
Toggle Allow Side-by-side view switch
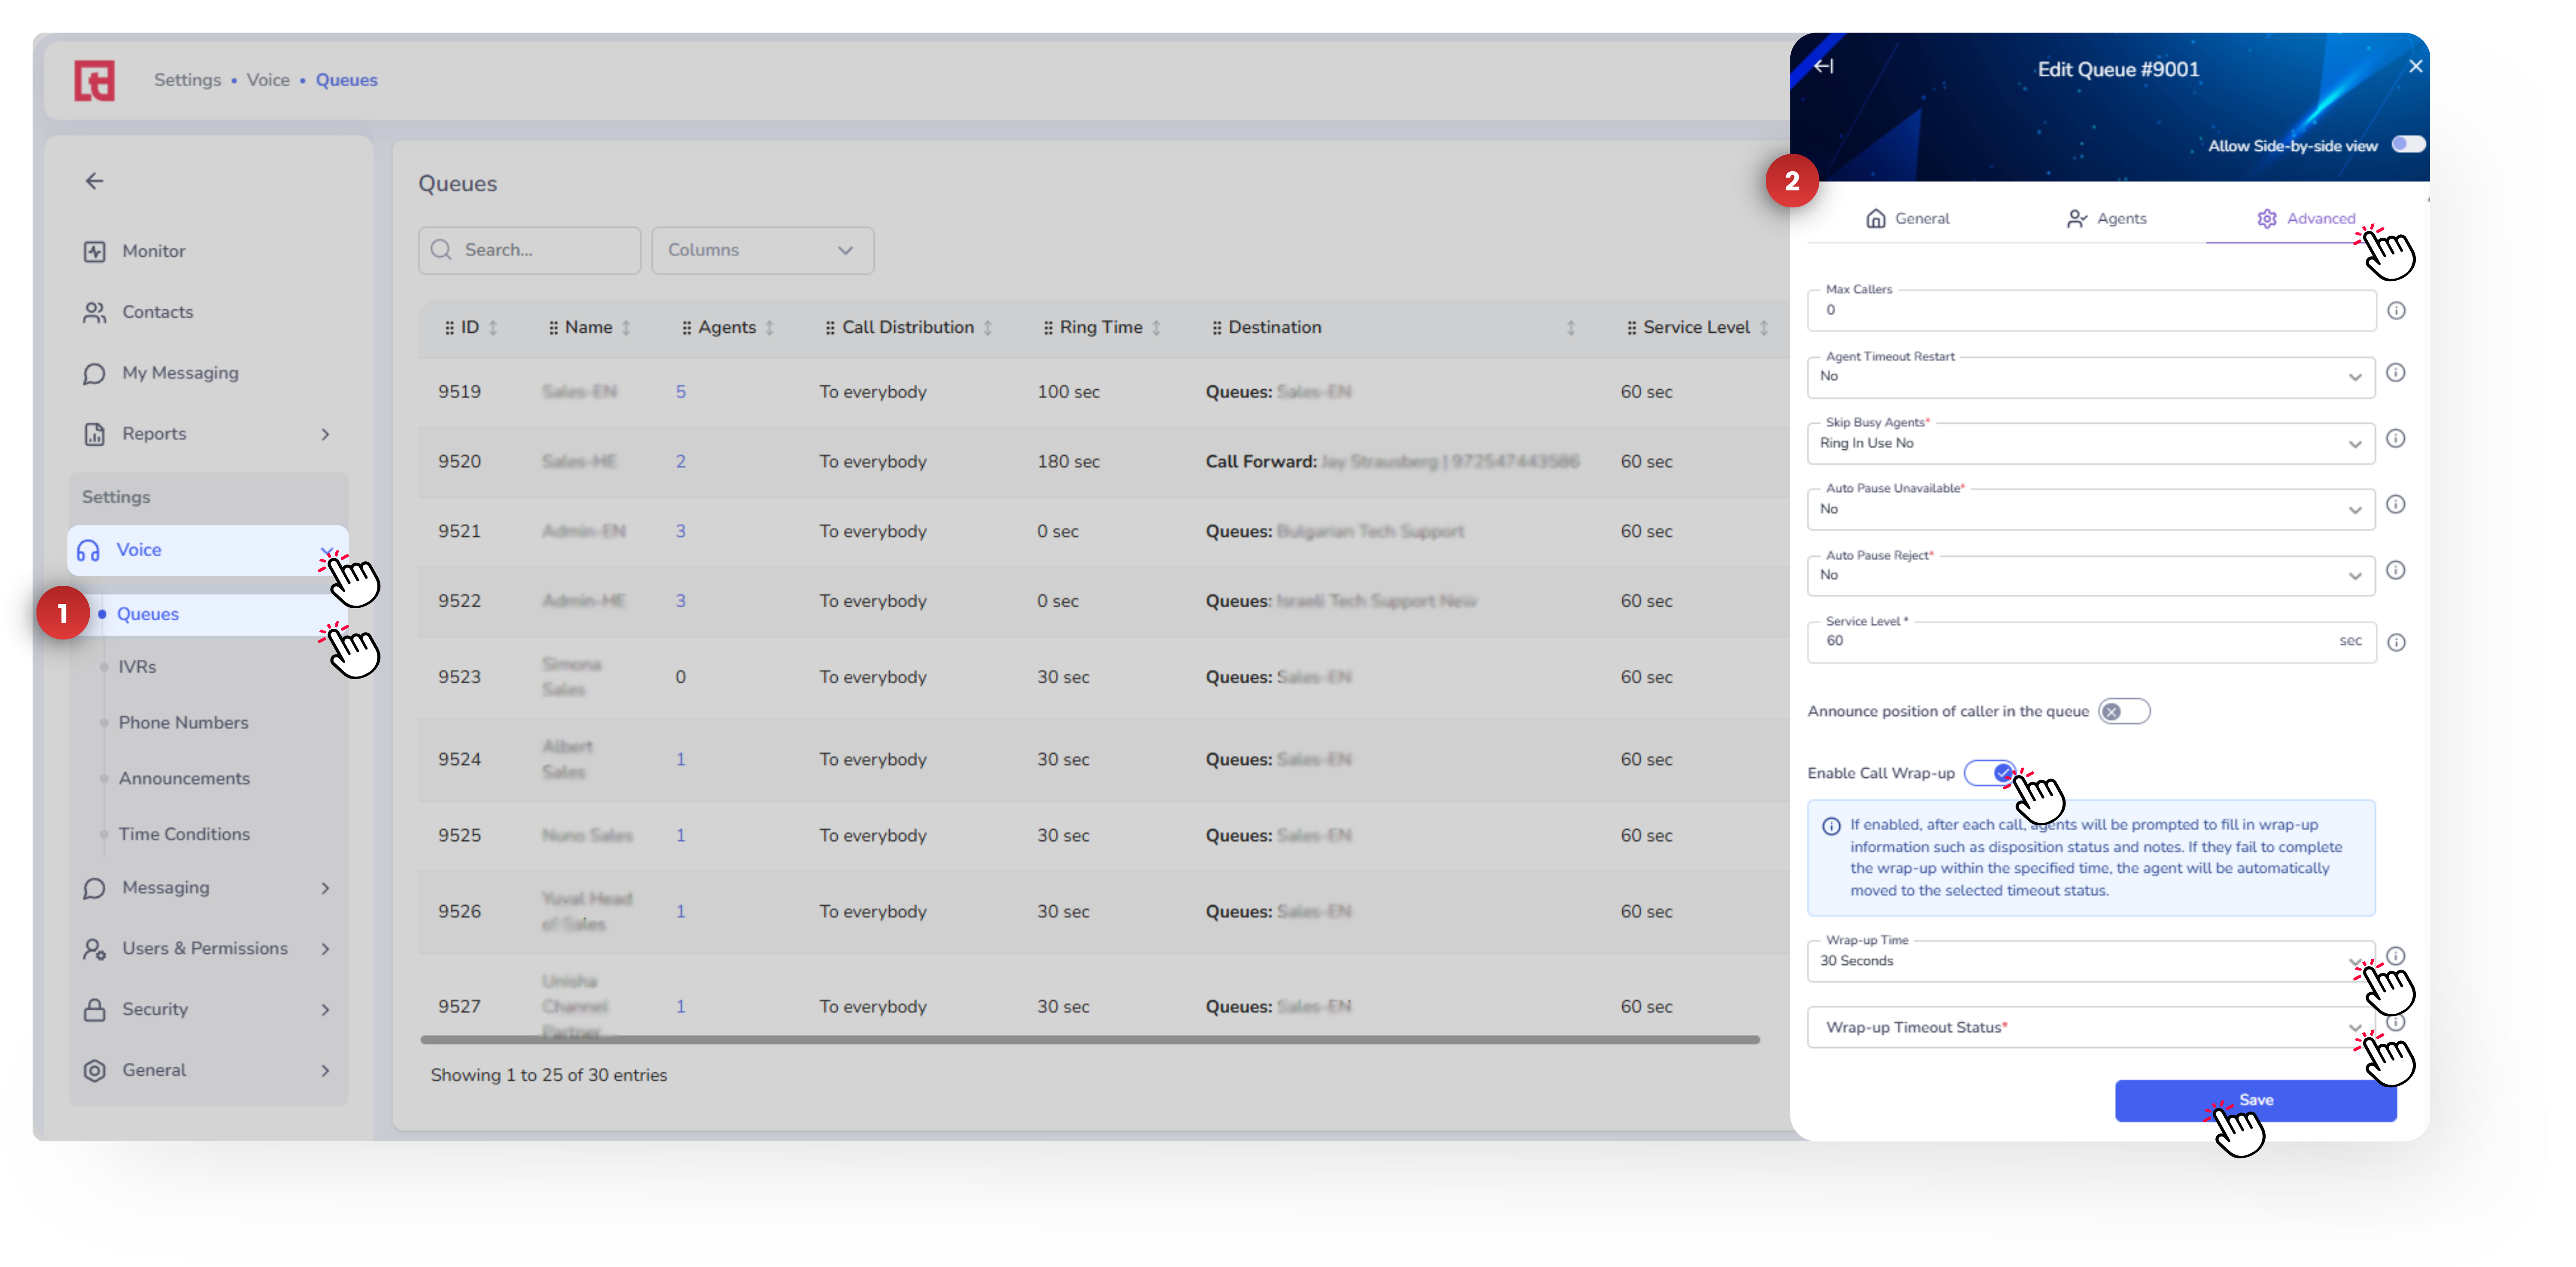coord(2408,145)
